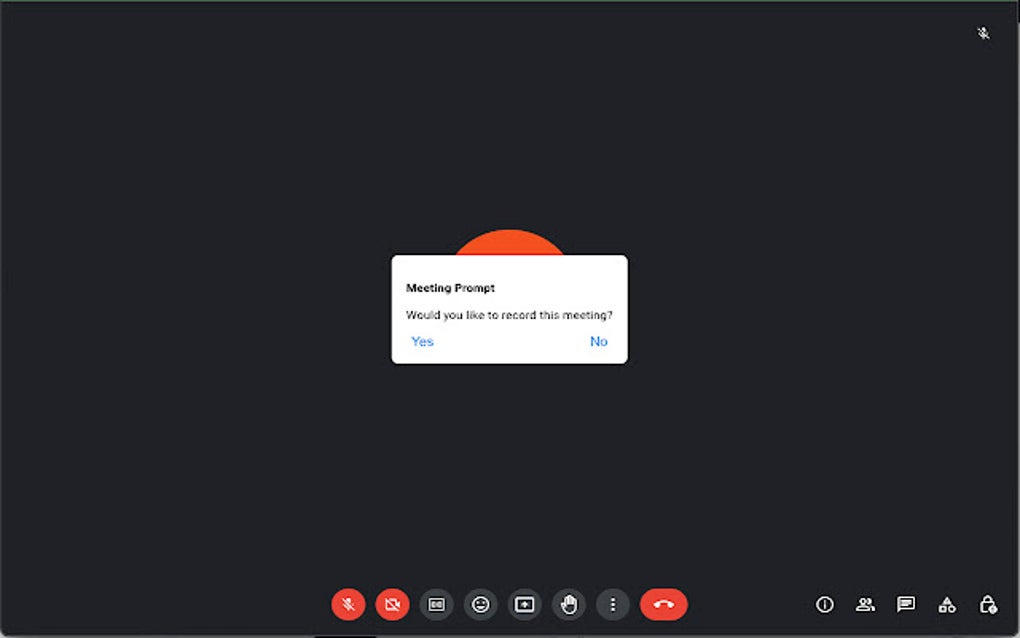Click the muted microphone indicator at top right
The width and height of the screenshot is (1020, 638).
pos(982,33)
